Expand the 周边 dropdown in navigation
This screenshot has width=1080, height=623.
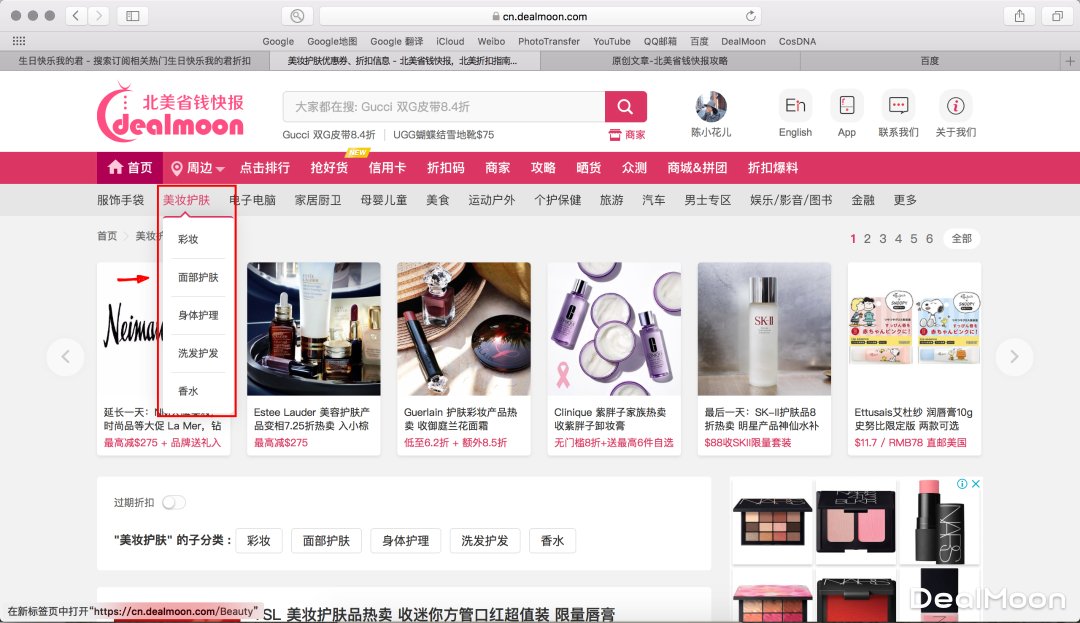coord(198,168)
